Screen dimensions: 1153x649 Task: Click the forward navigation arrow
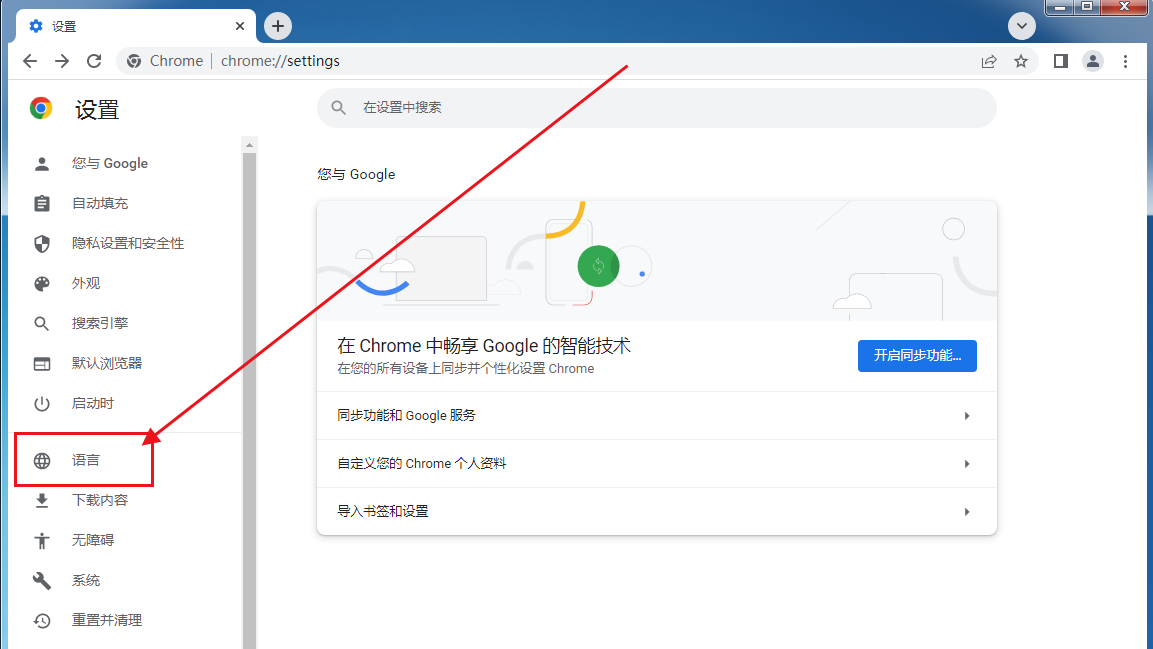click(62, 61)
